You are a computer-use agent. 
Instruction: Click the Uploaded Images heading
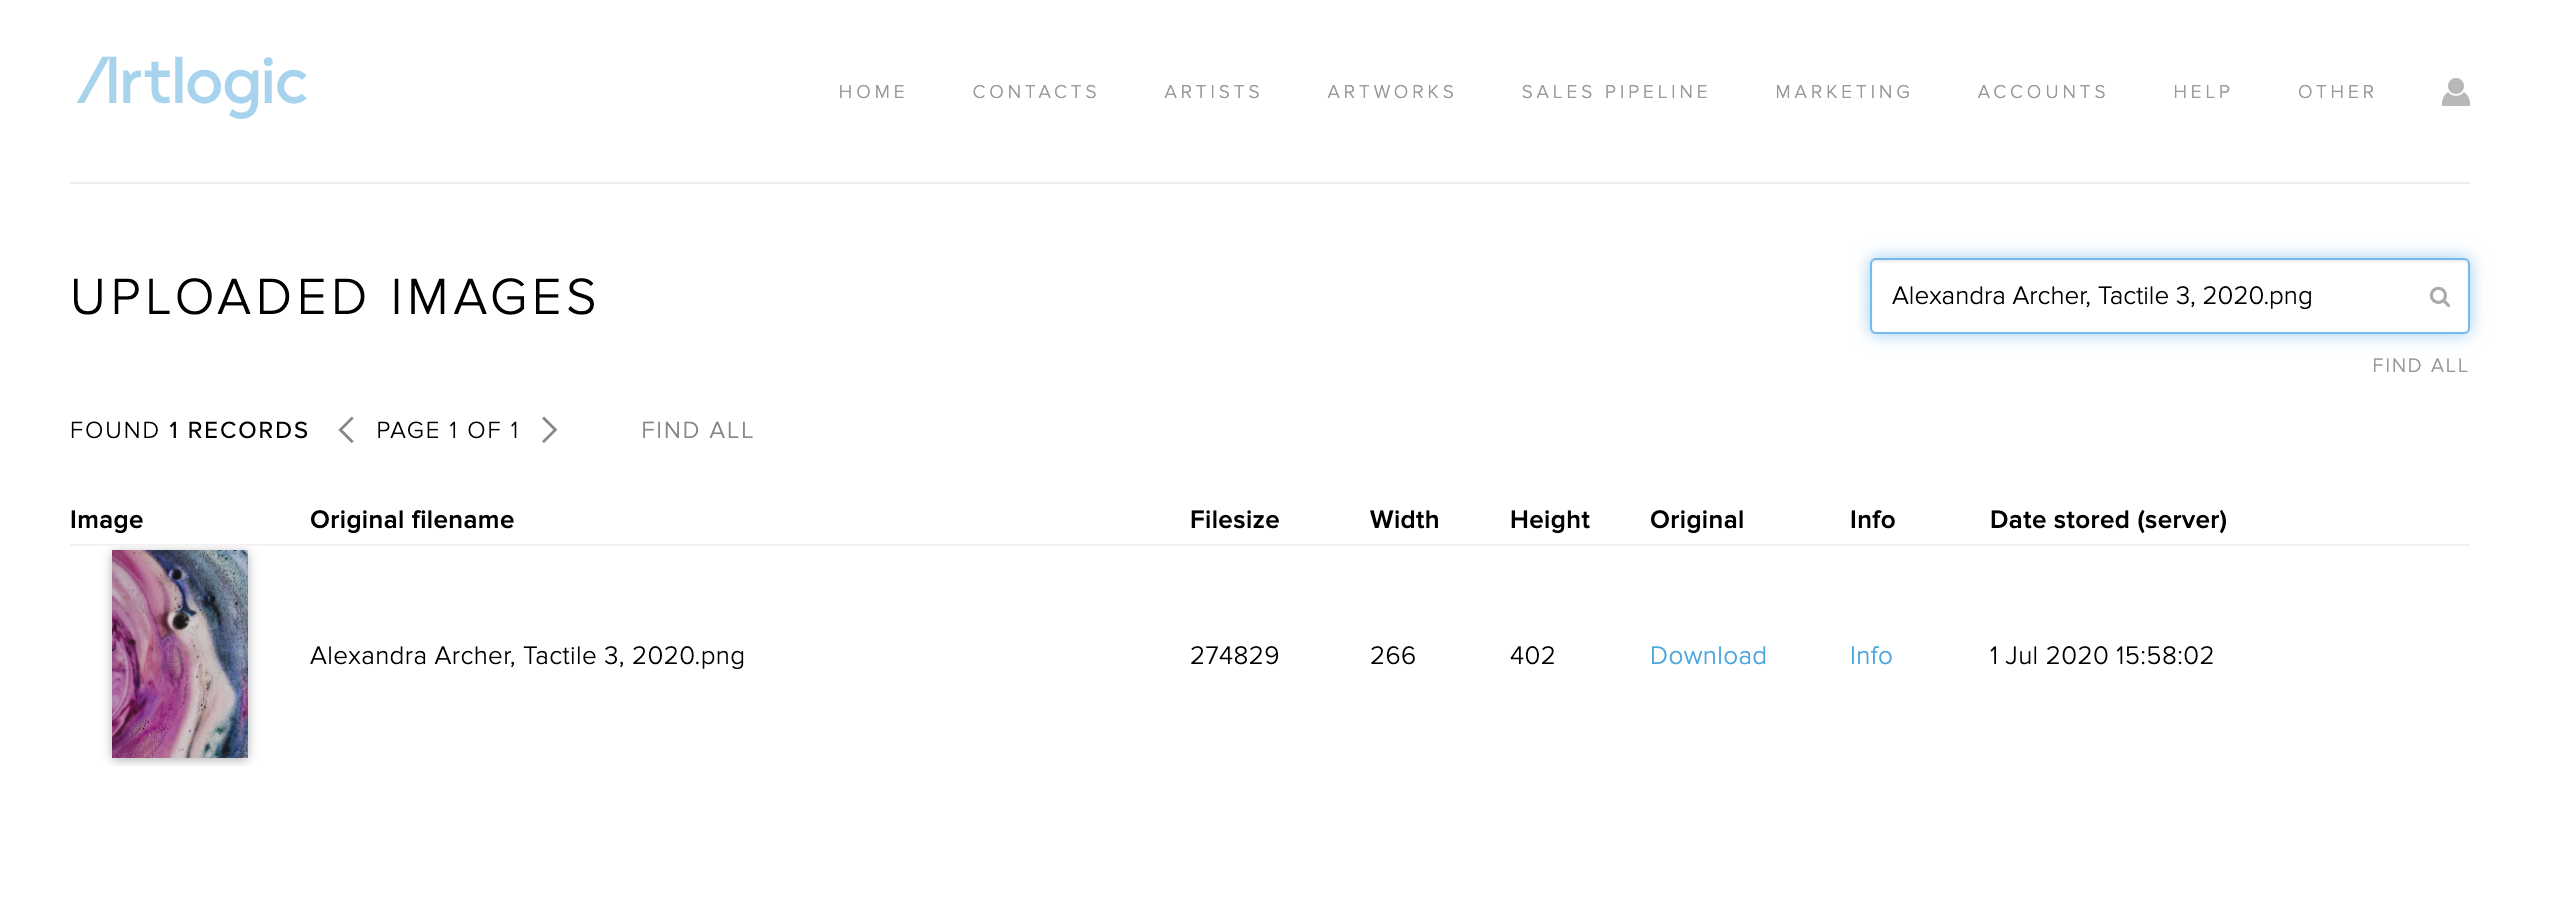pos(334,298)
